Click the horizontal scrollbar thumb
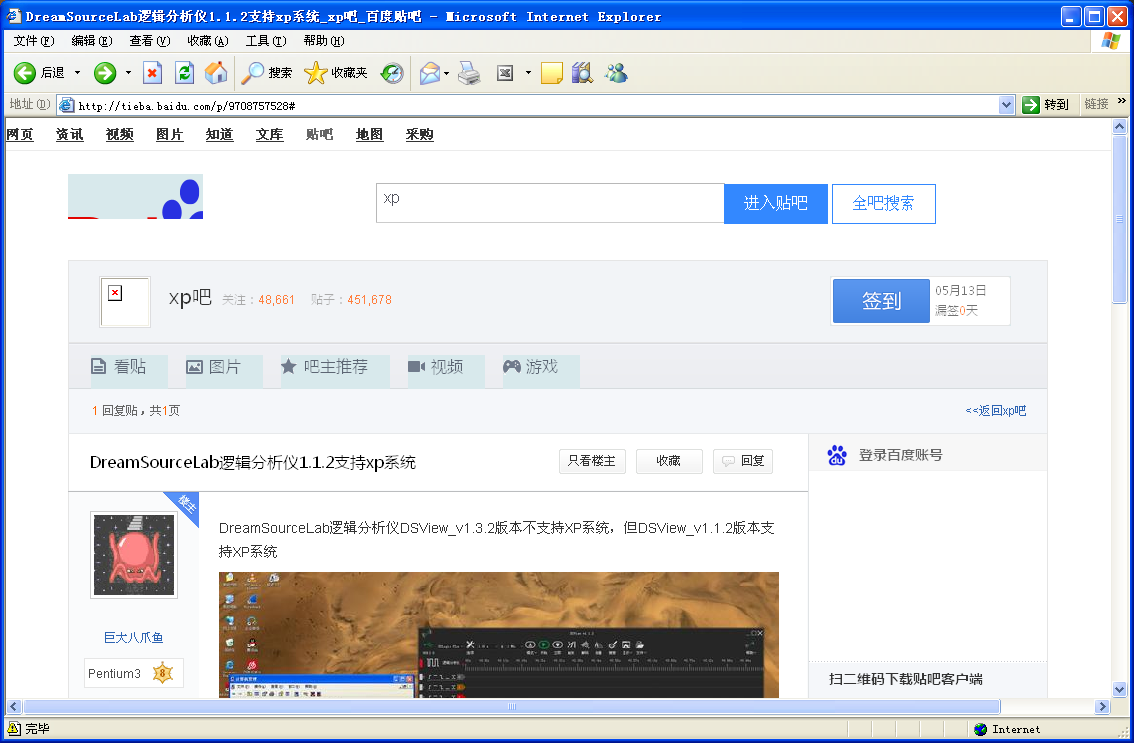The image size is (1134, 743). 512,707
